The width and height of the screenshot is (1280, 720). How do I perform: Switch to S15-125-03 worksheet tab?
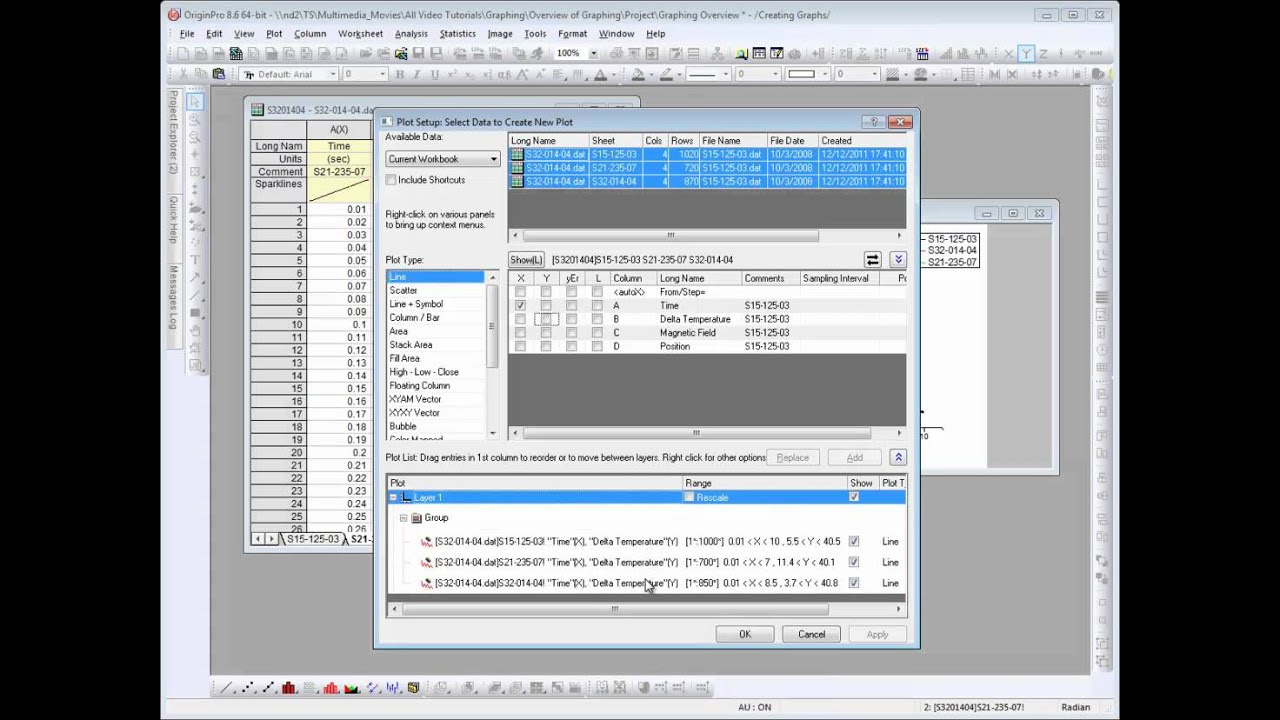click(x=312, y=539)
